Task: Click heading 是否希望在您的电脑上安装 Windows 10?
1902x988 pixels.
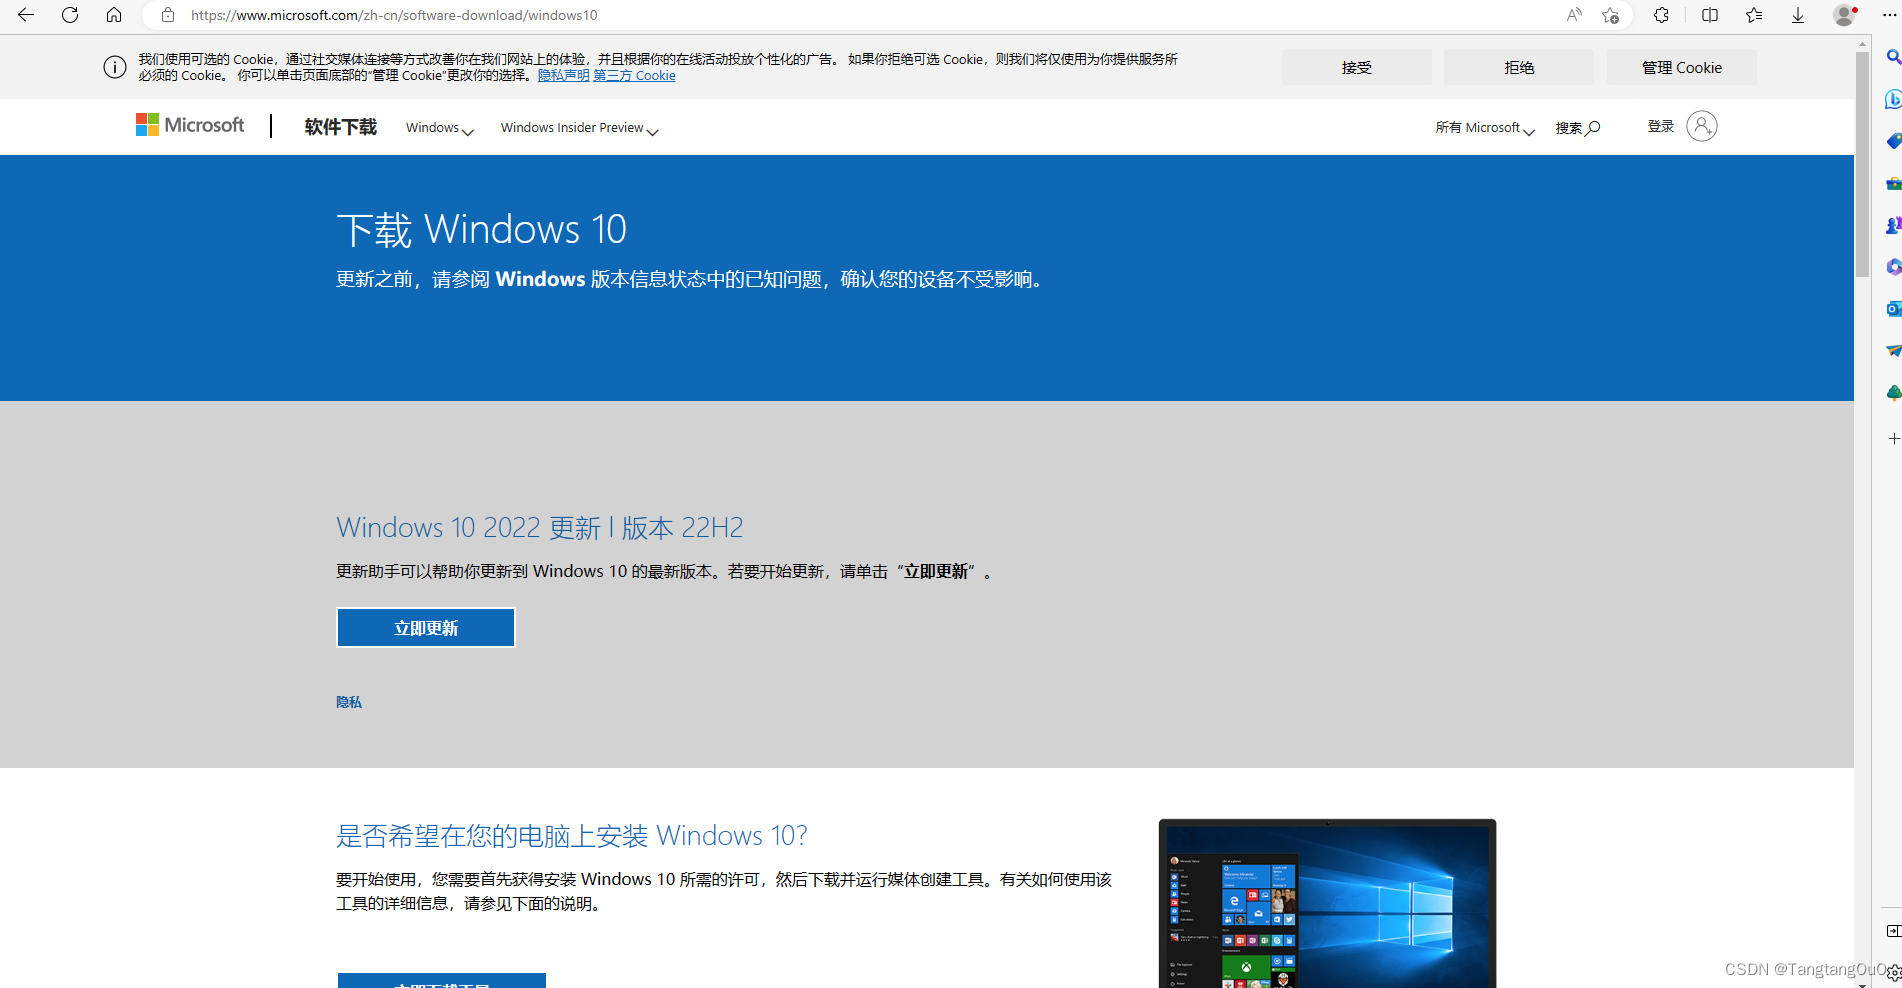Action: point(572,835)
